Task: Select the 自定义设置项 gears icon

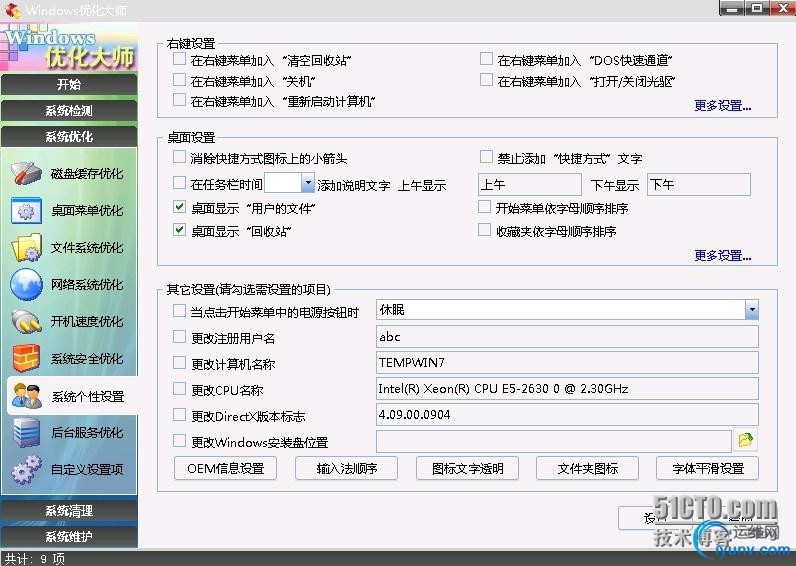Action: coord(26,469)
